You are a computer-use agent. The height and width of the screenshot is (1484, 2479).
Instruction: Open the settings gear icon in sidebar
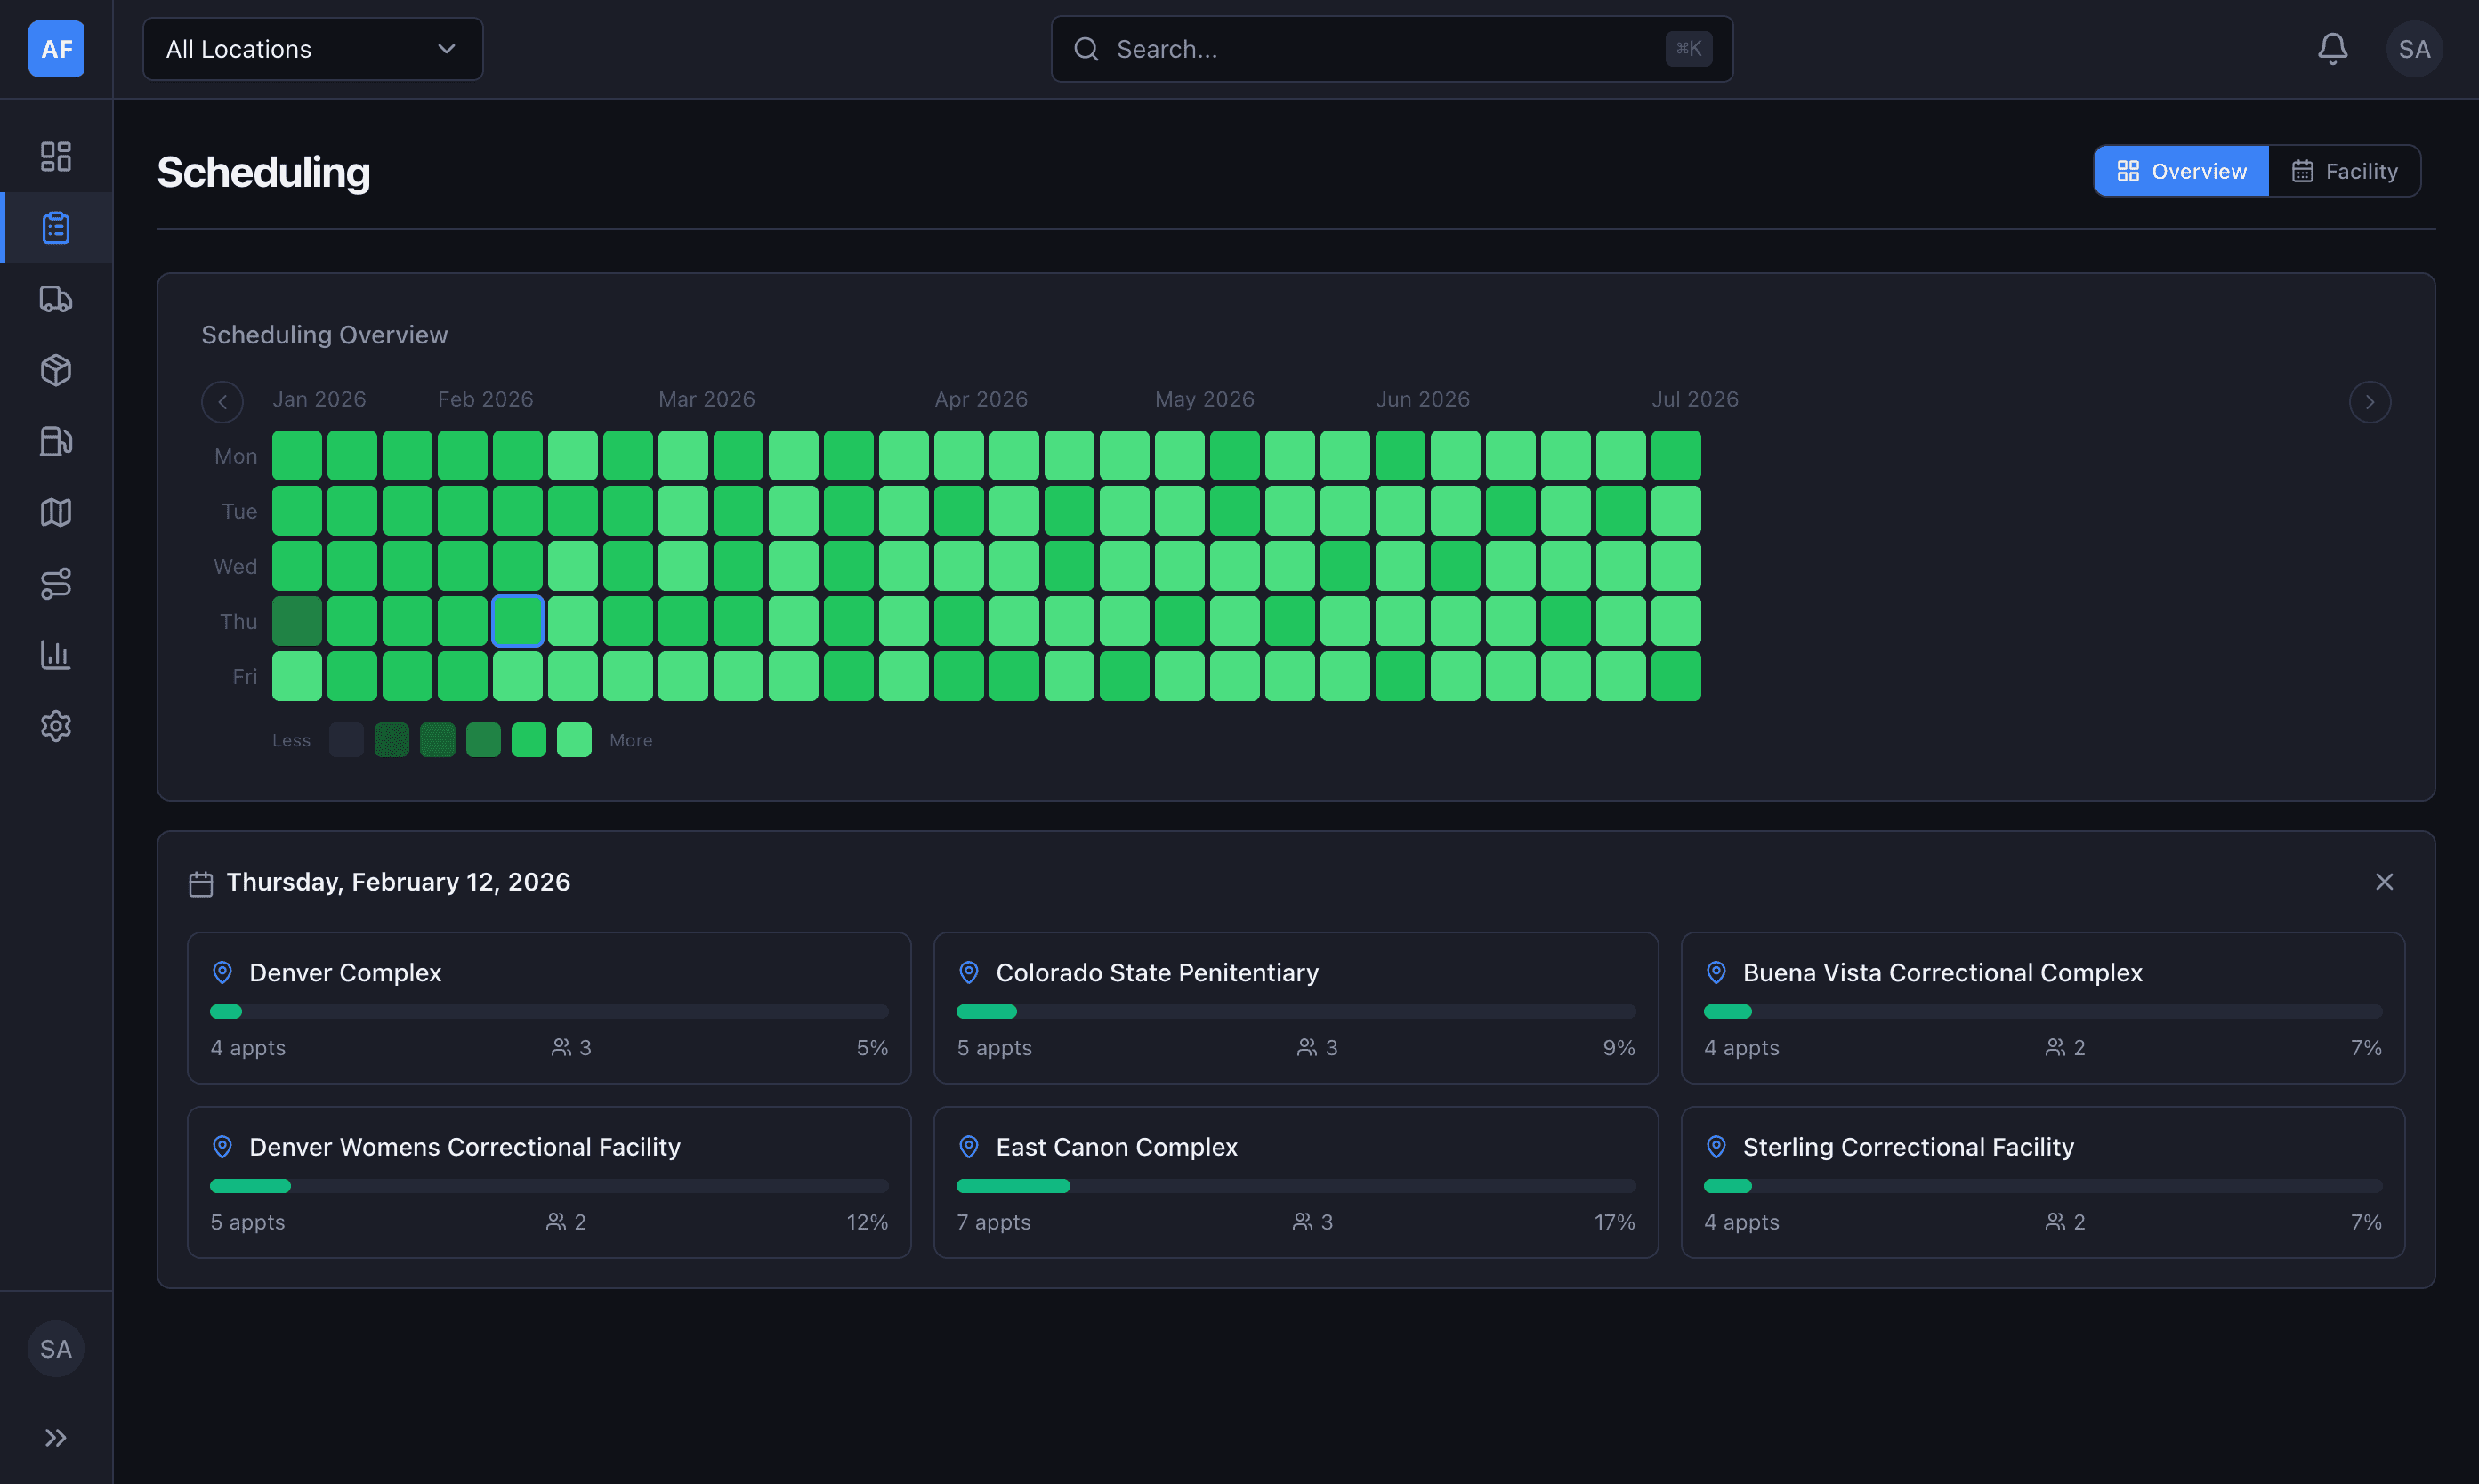56,726
